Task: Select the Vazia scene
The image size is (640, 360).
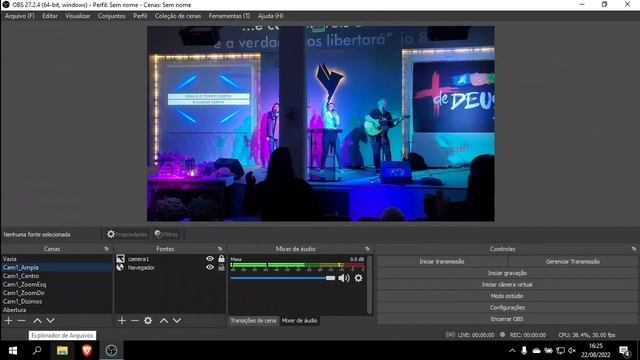Action: (x=57, y=259)
